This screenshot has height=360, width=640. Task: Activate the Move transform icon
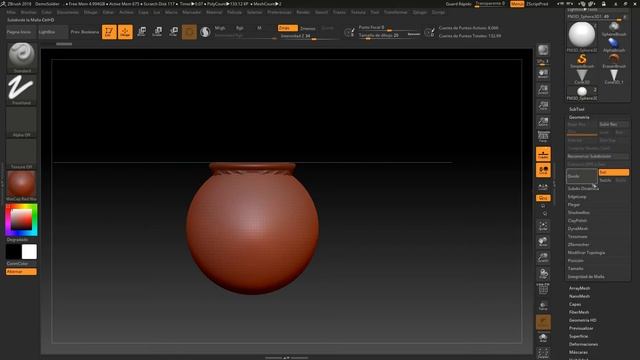tap(142, 32)
